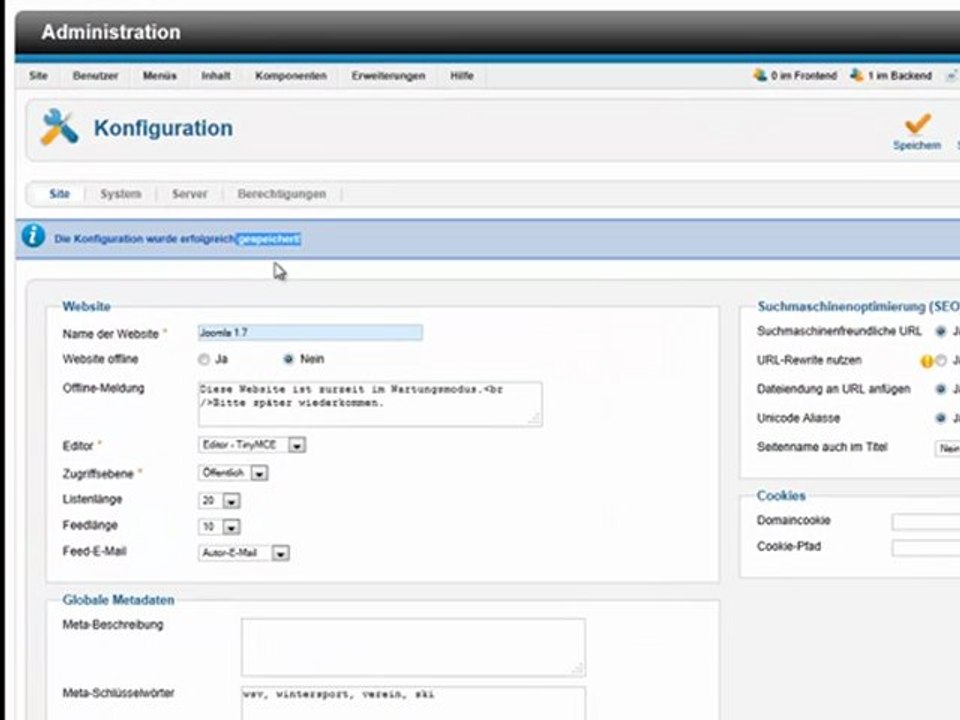Click the Konfiguration wrench and screwdriver icon
960x720 pixels.
(x=59, y=127)
